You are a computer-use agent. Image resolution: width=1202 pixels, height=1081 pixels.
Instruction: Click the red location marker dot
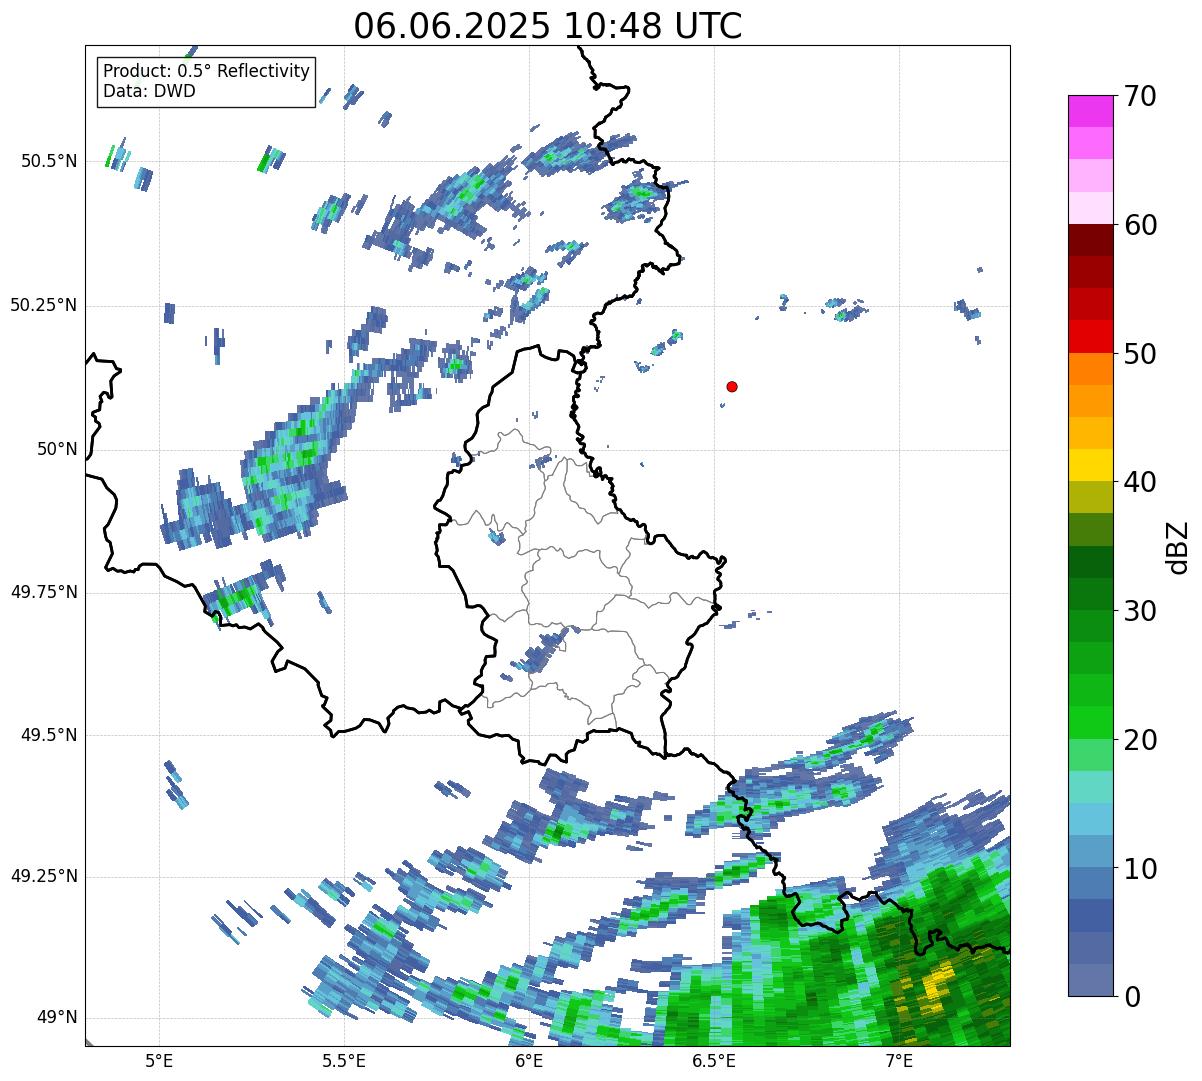click(x=732, y=386)
